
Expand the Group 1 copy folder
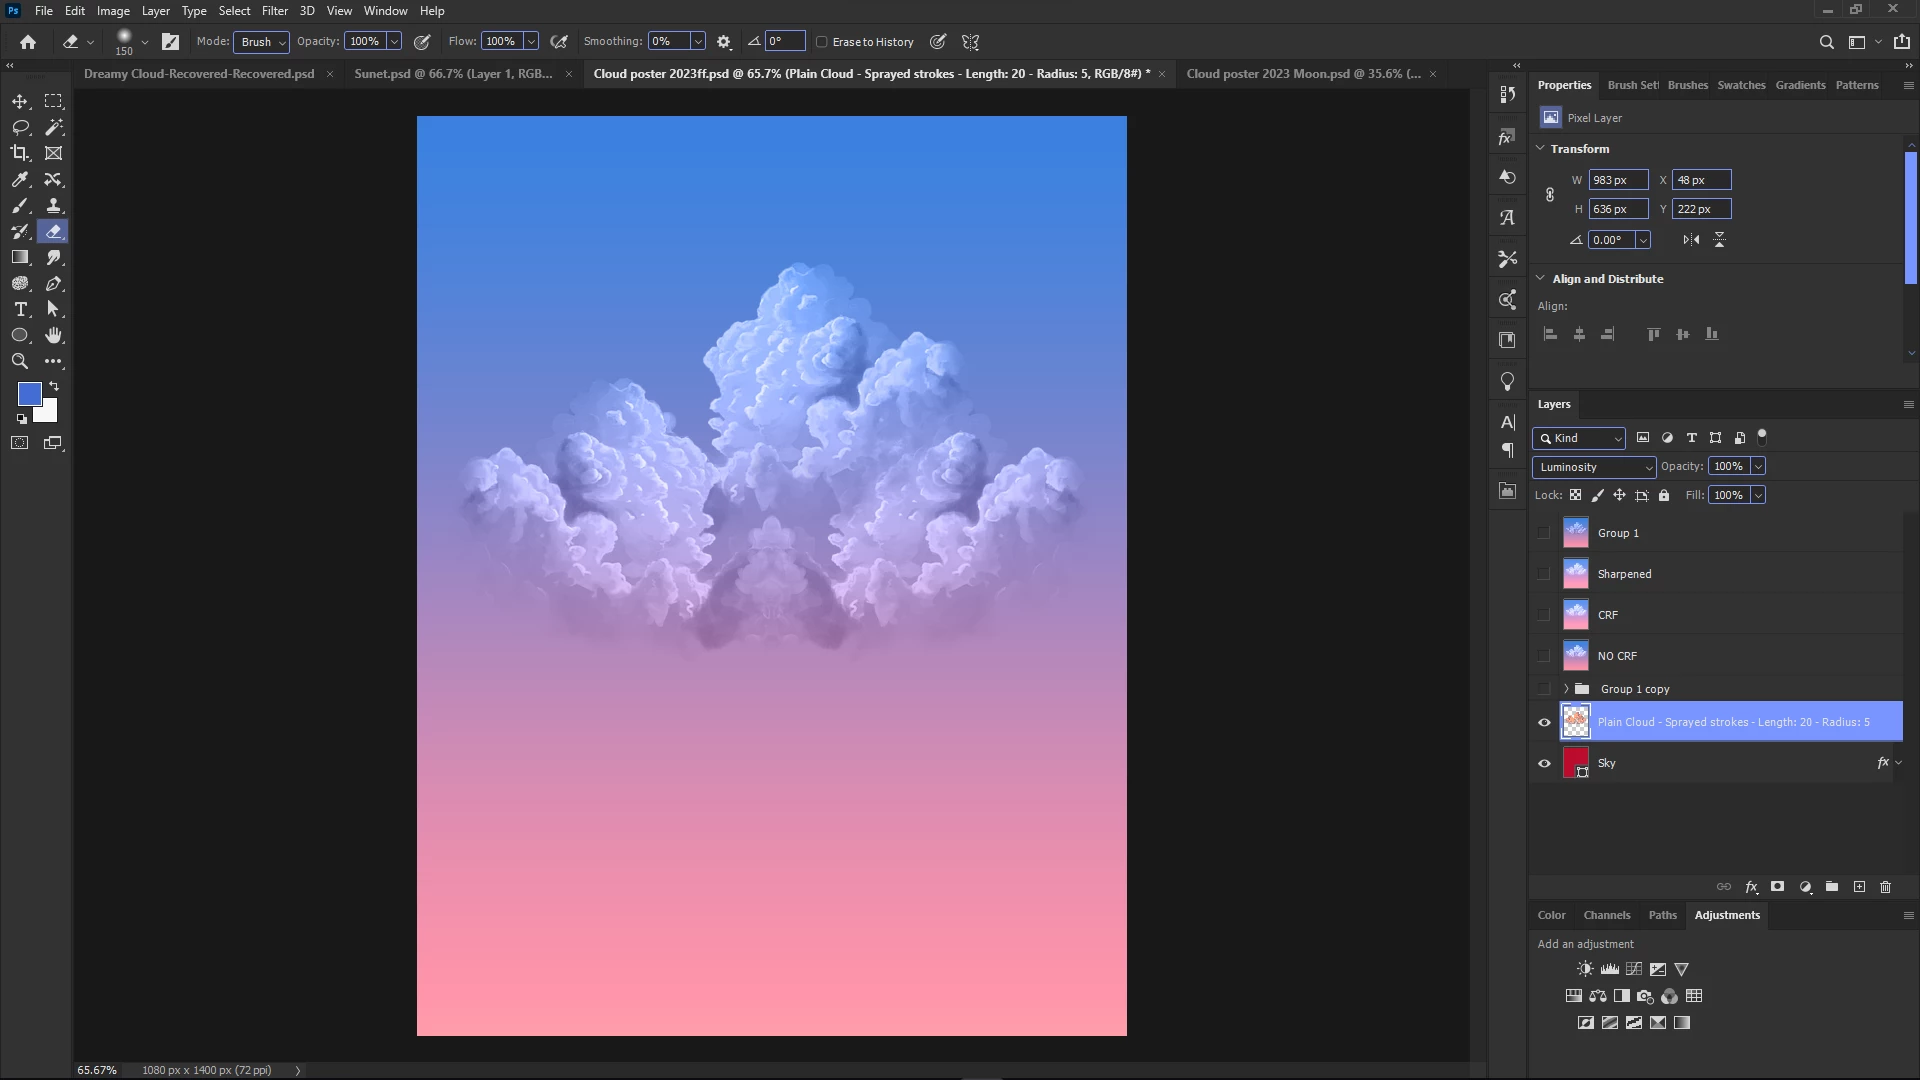[x=1566, y=689]
